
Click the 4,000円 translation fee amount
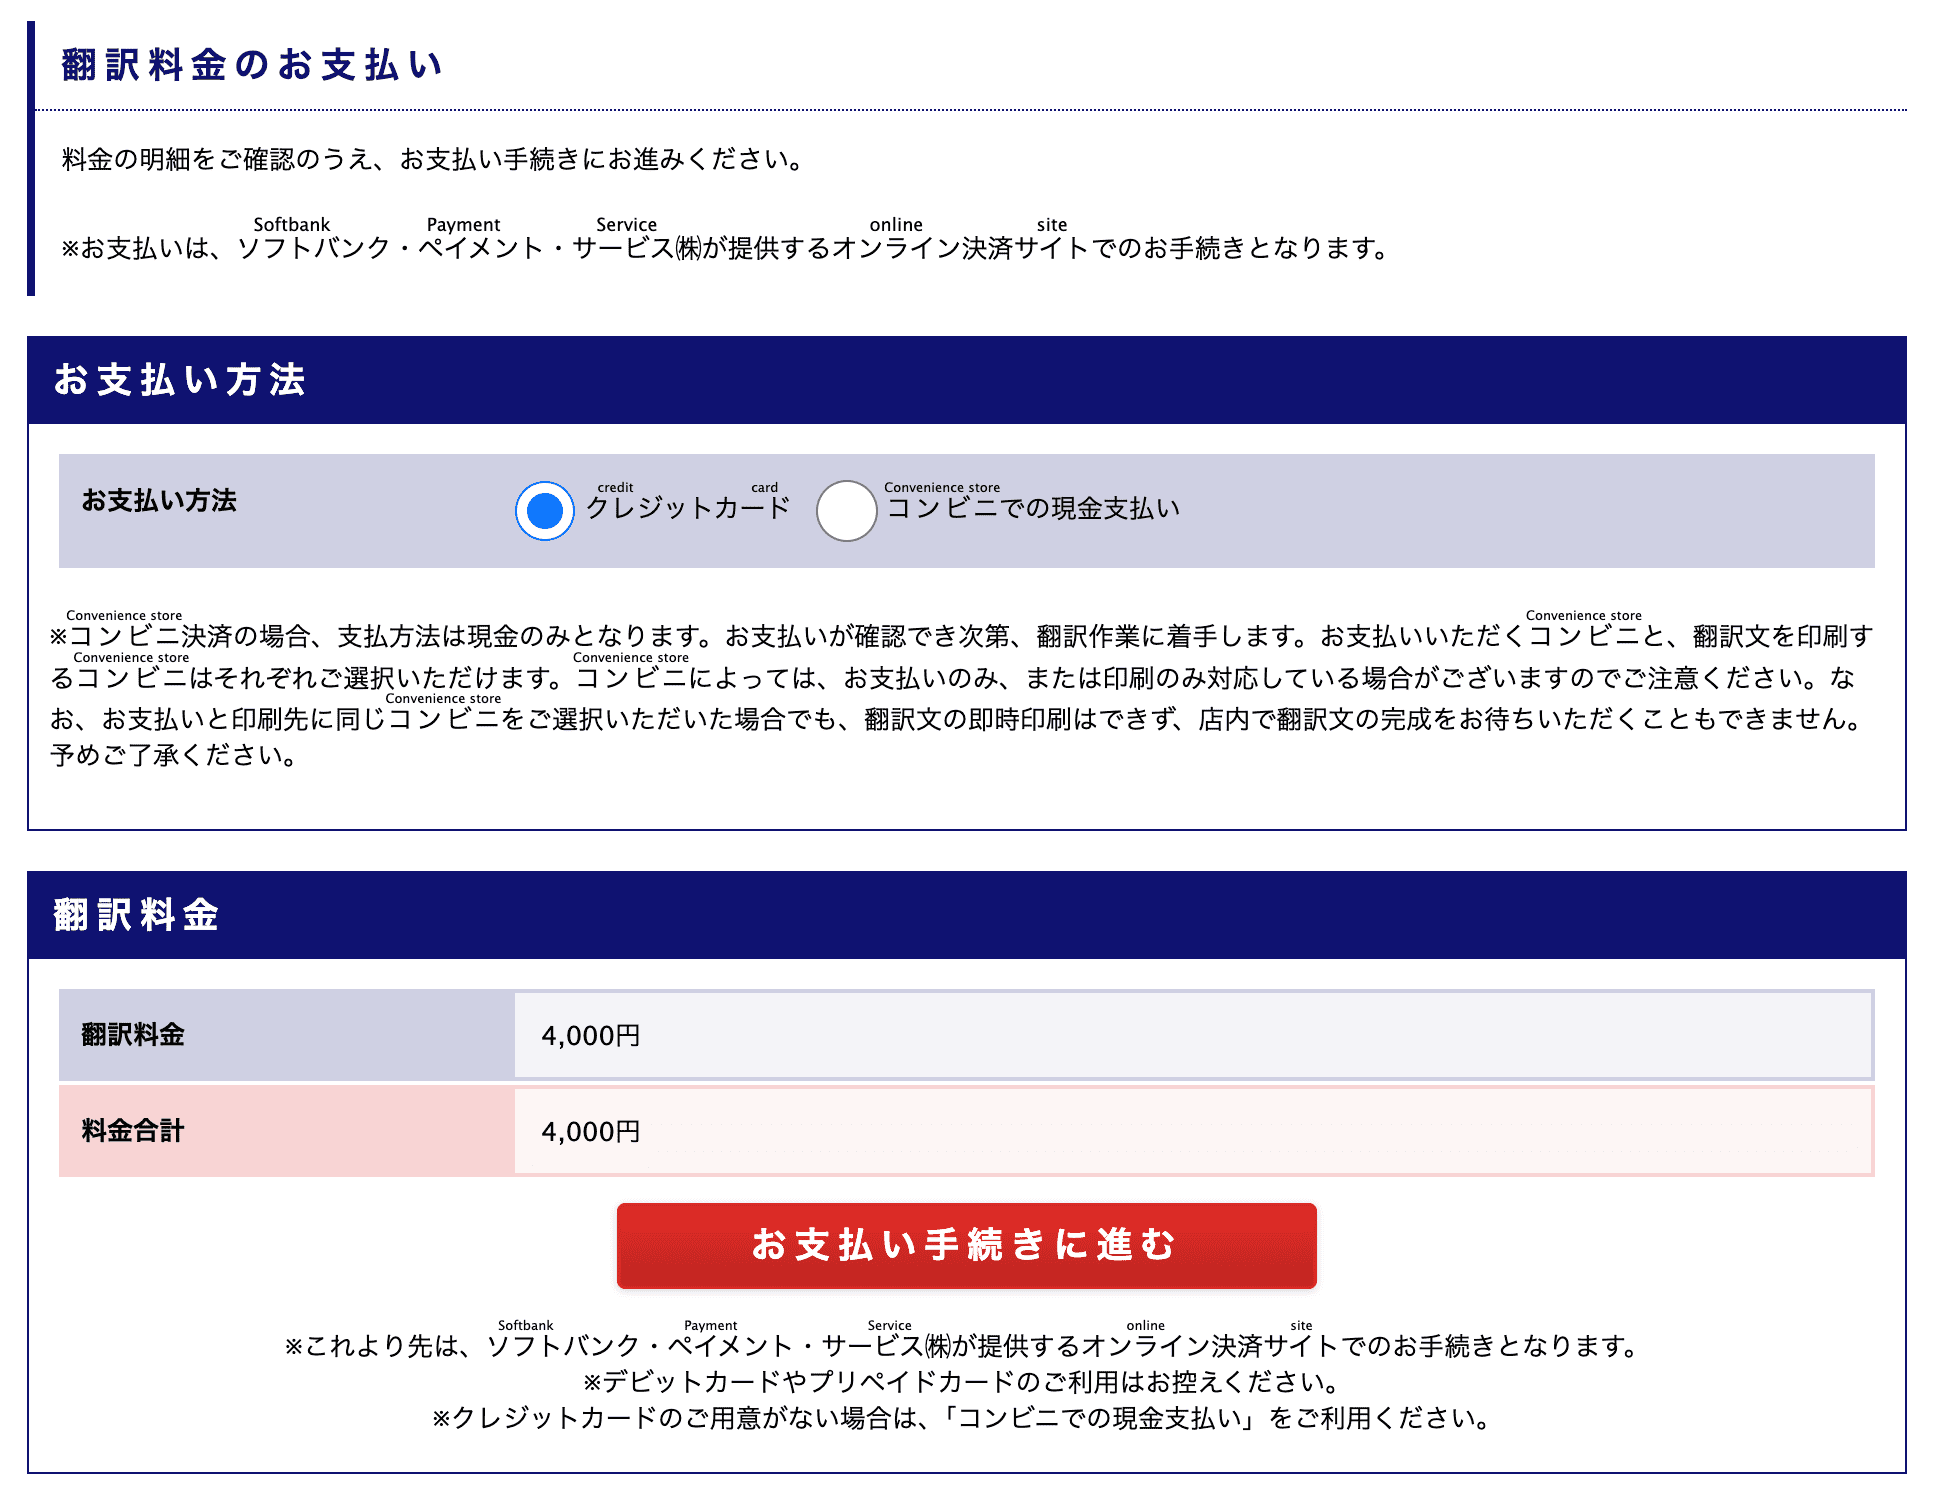[x=590, y=1036]
